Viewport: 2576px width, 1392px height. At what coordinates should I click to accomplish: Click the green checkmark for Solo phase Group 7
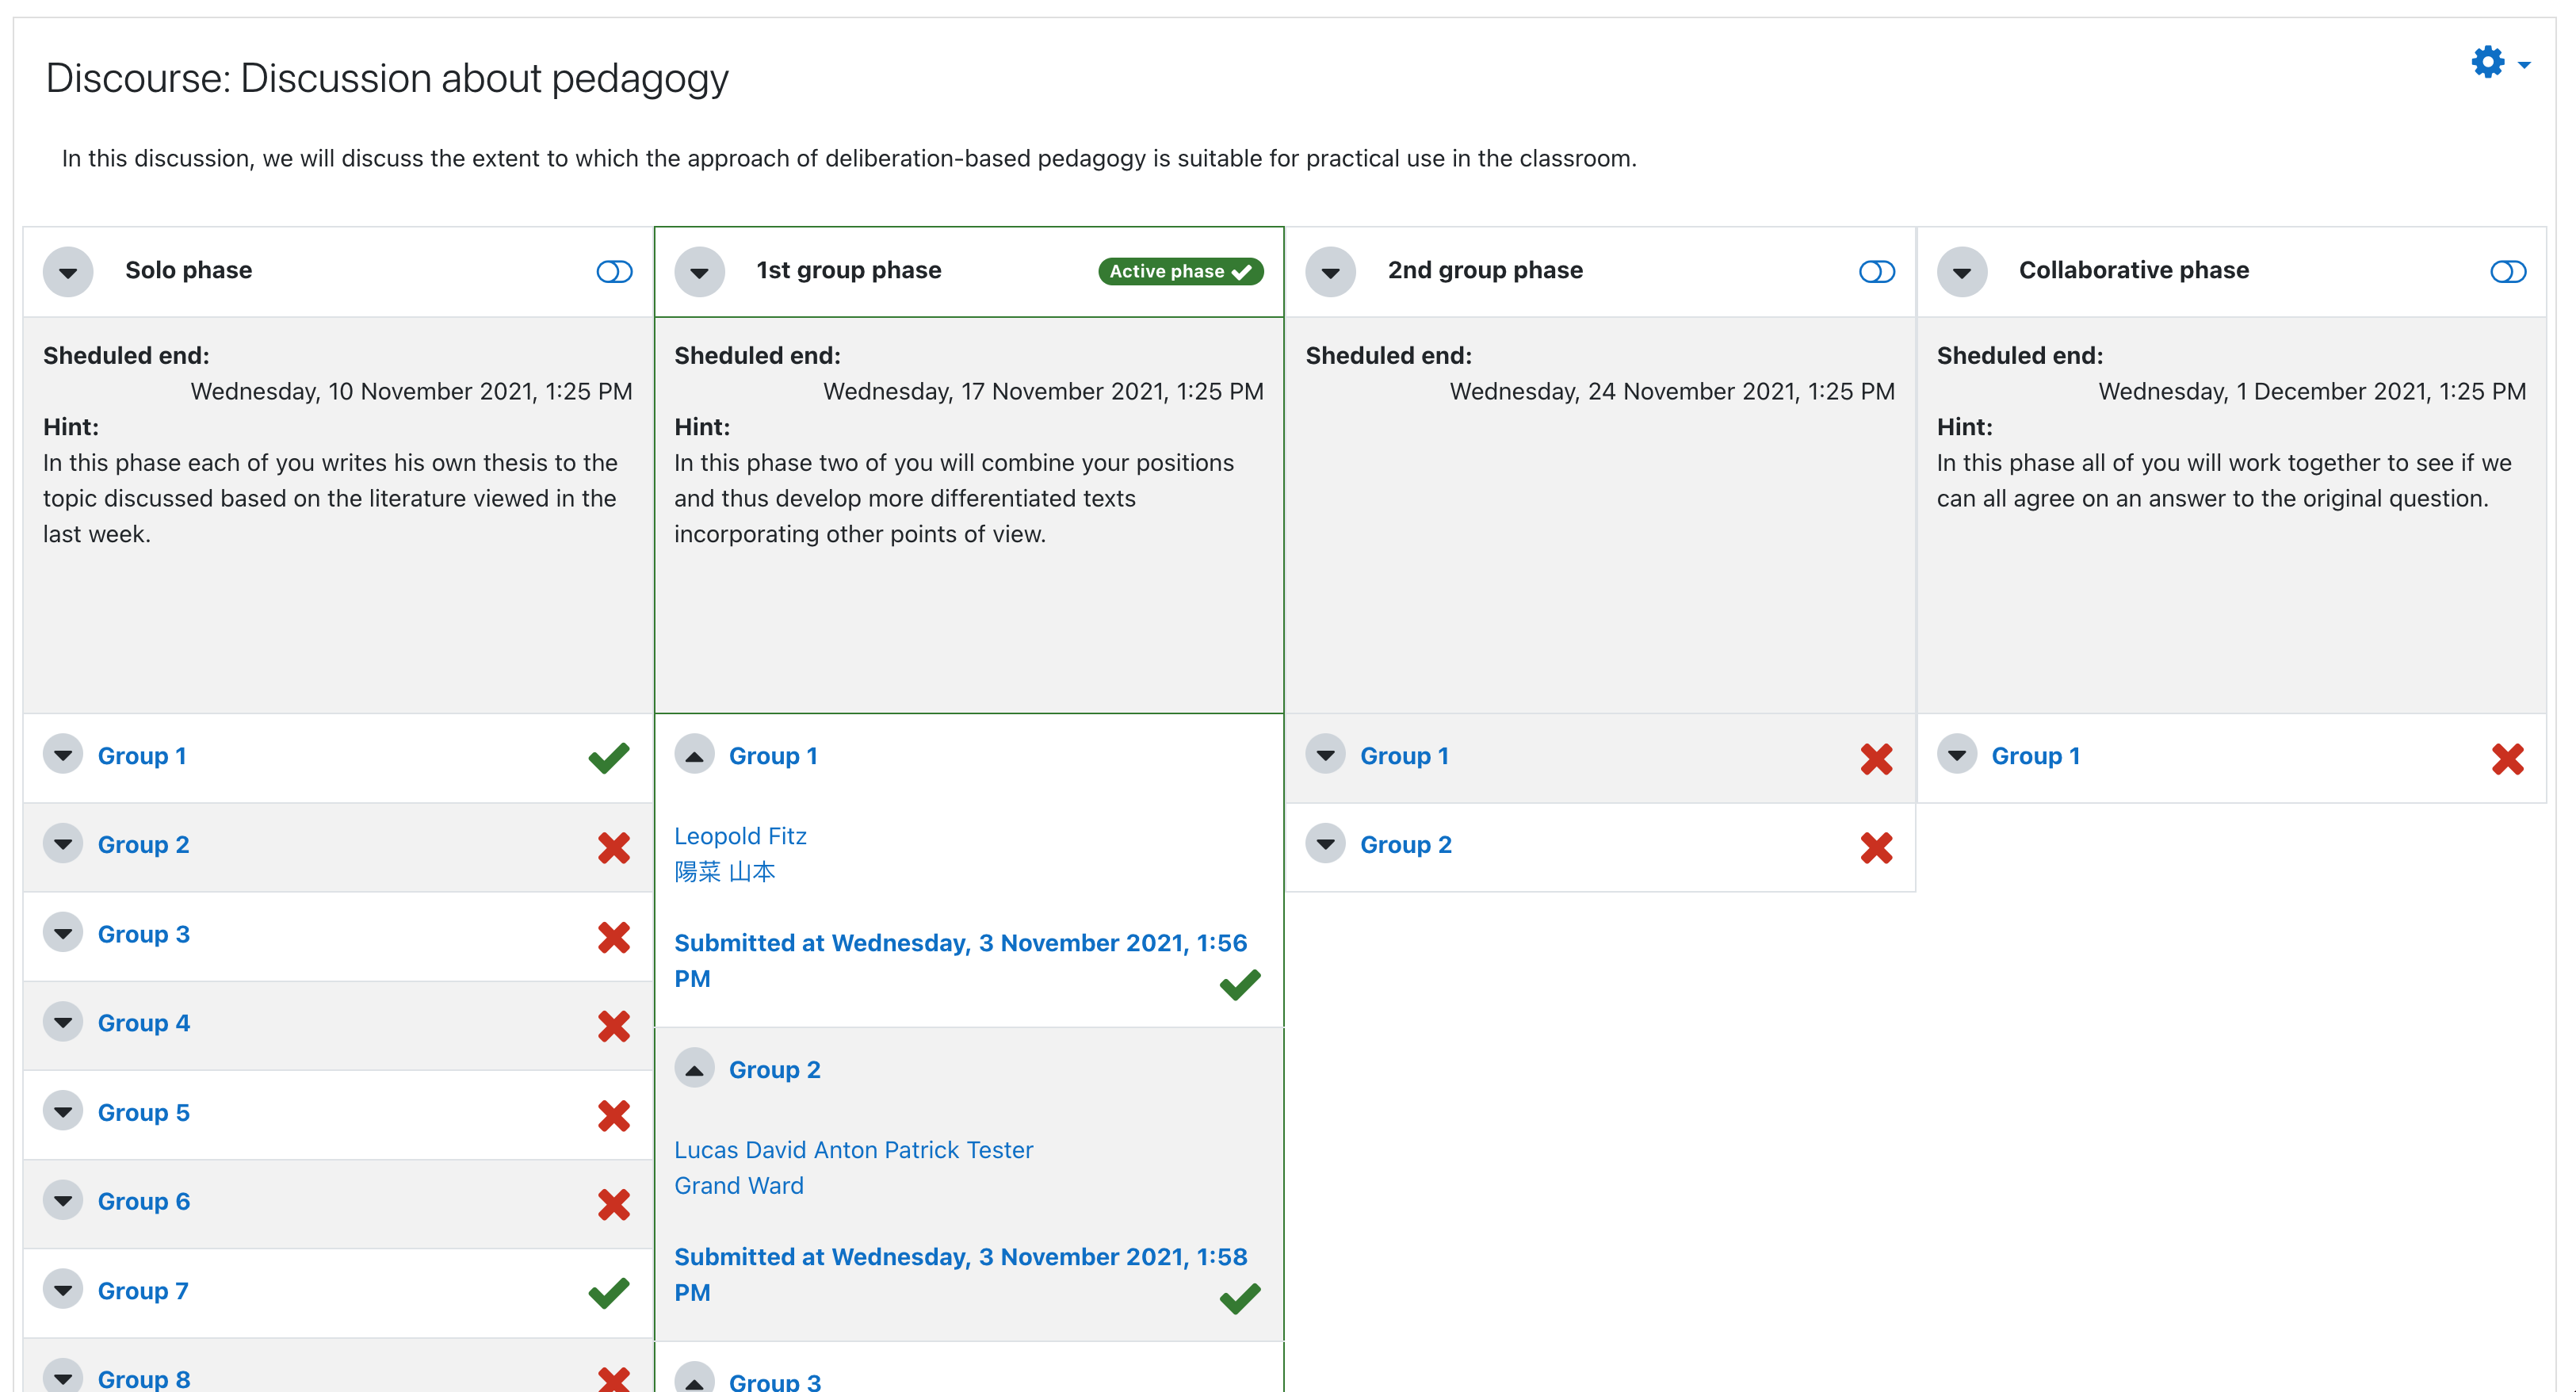point(609,1293)
